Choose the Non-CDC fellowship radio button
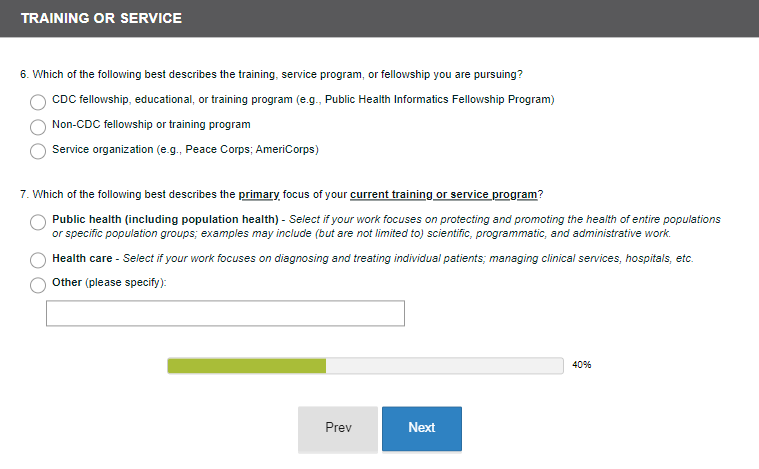Image resolution: width=759 pixels, height=469 pixels. (38, 126)
